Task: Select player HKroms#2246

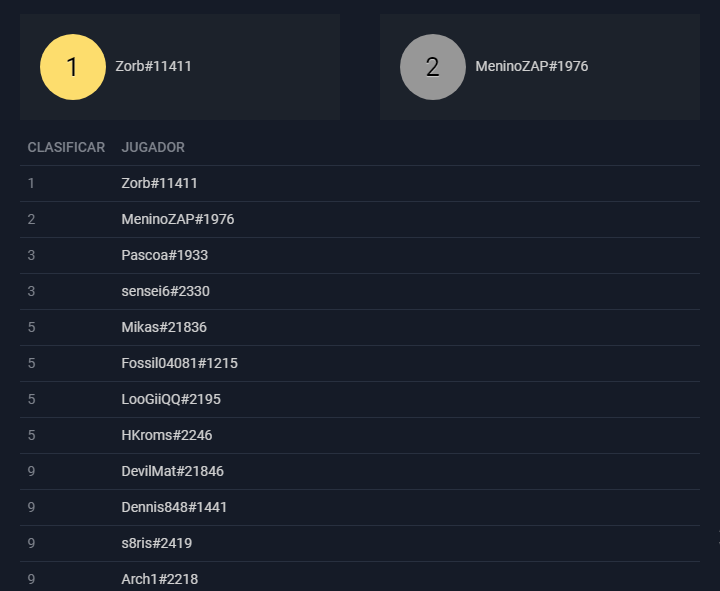Action: tap(167, 435)
